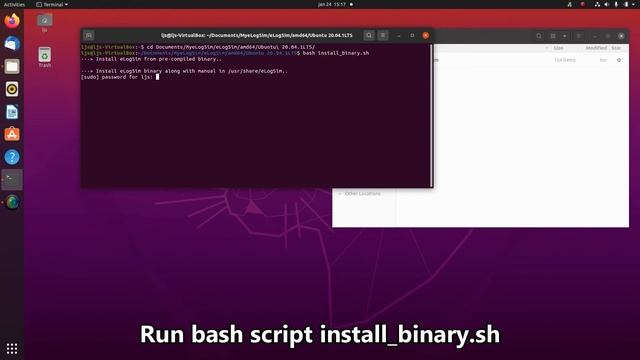Screen dimensions: 640x360
Task: Launch Firefox from the dock
Action: tap(12, 21)
